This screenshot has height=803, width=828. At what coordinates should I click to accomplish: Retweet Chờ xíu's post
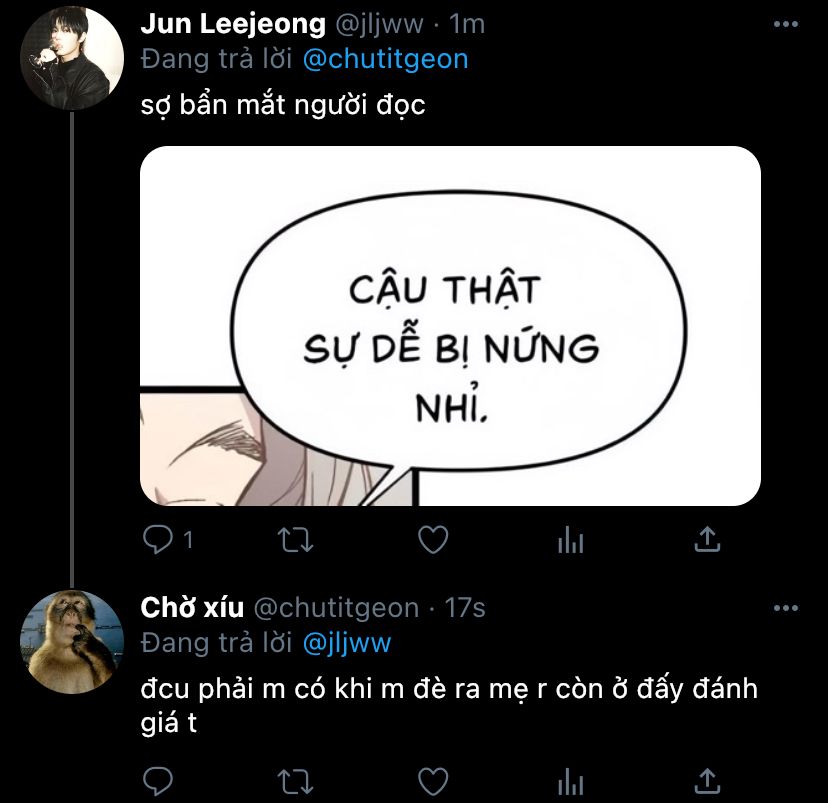click(x=296, y=781)
